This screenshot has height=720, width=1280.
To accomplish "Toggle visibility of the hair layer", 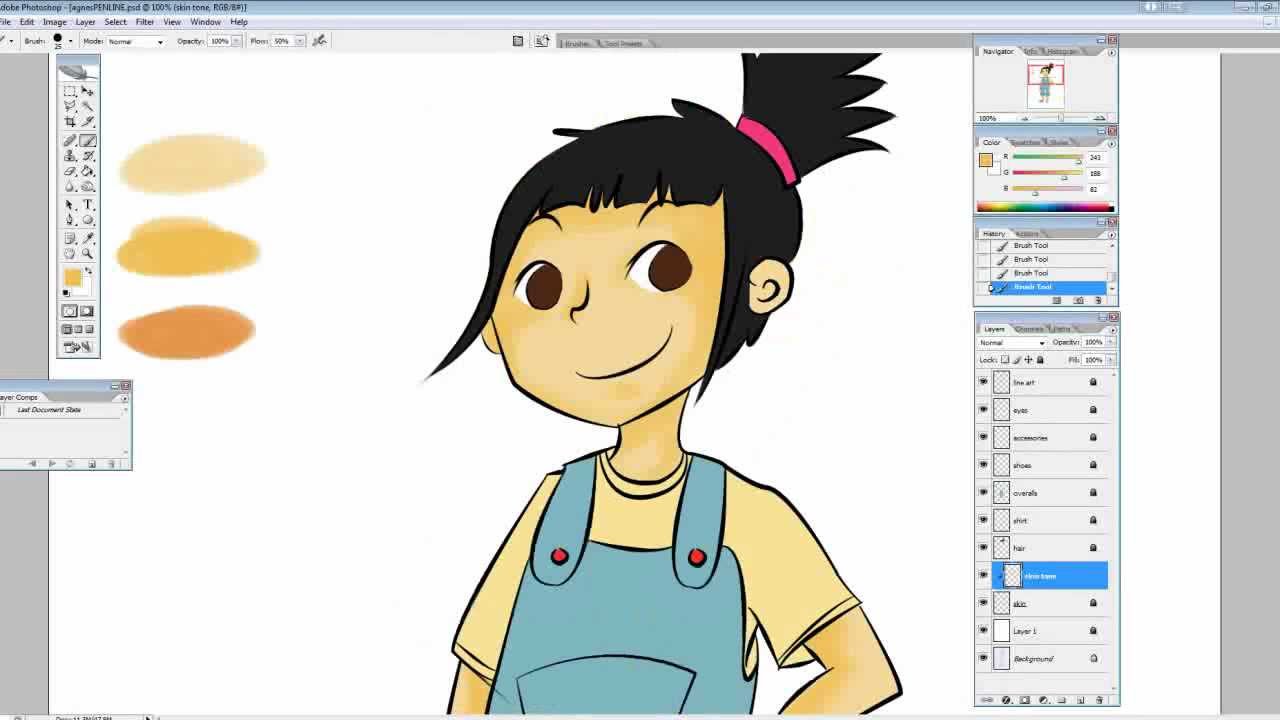I will (x=983, y=548).
